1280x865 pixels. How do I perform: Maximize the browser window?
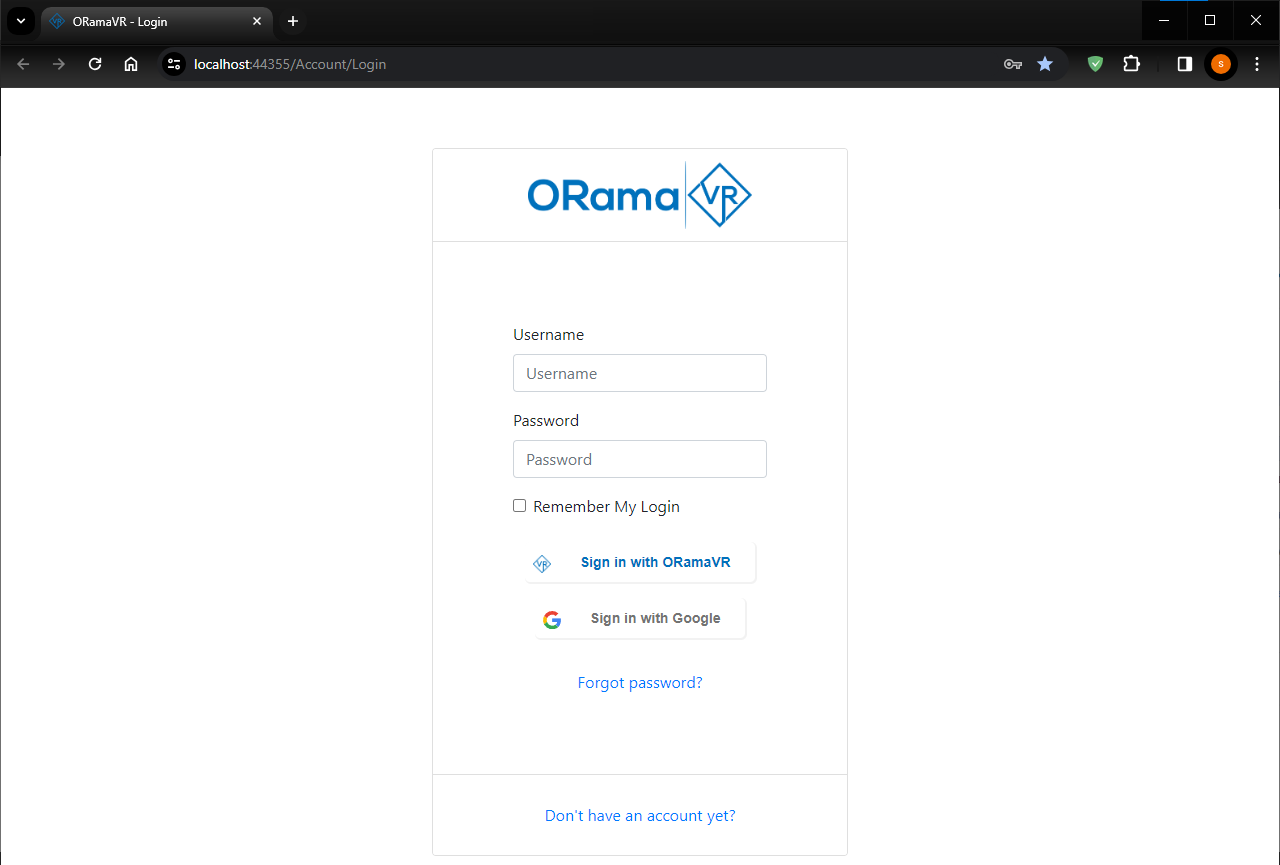pyautogui.click(x=1210, y=20)
